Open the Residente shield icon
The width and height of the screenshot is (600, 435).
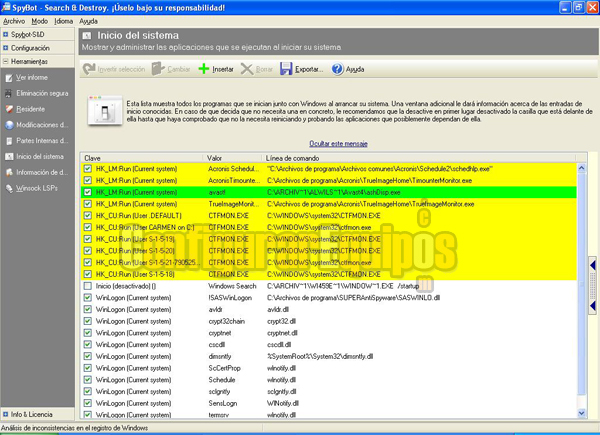[9, 109]
